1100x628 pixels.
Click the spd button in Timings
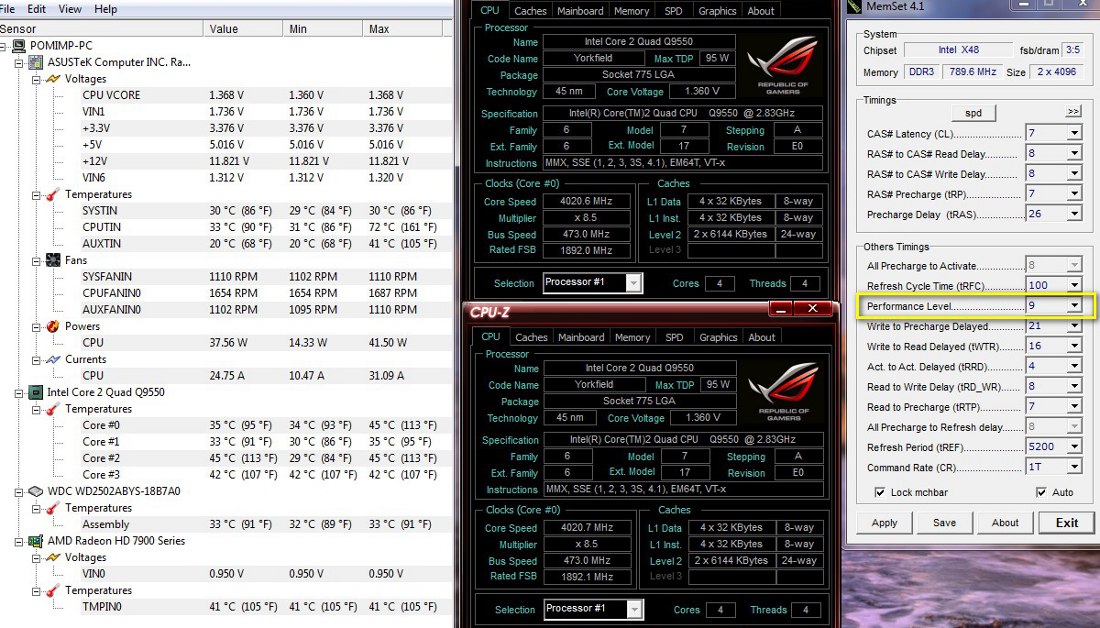(973, 113)
